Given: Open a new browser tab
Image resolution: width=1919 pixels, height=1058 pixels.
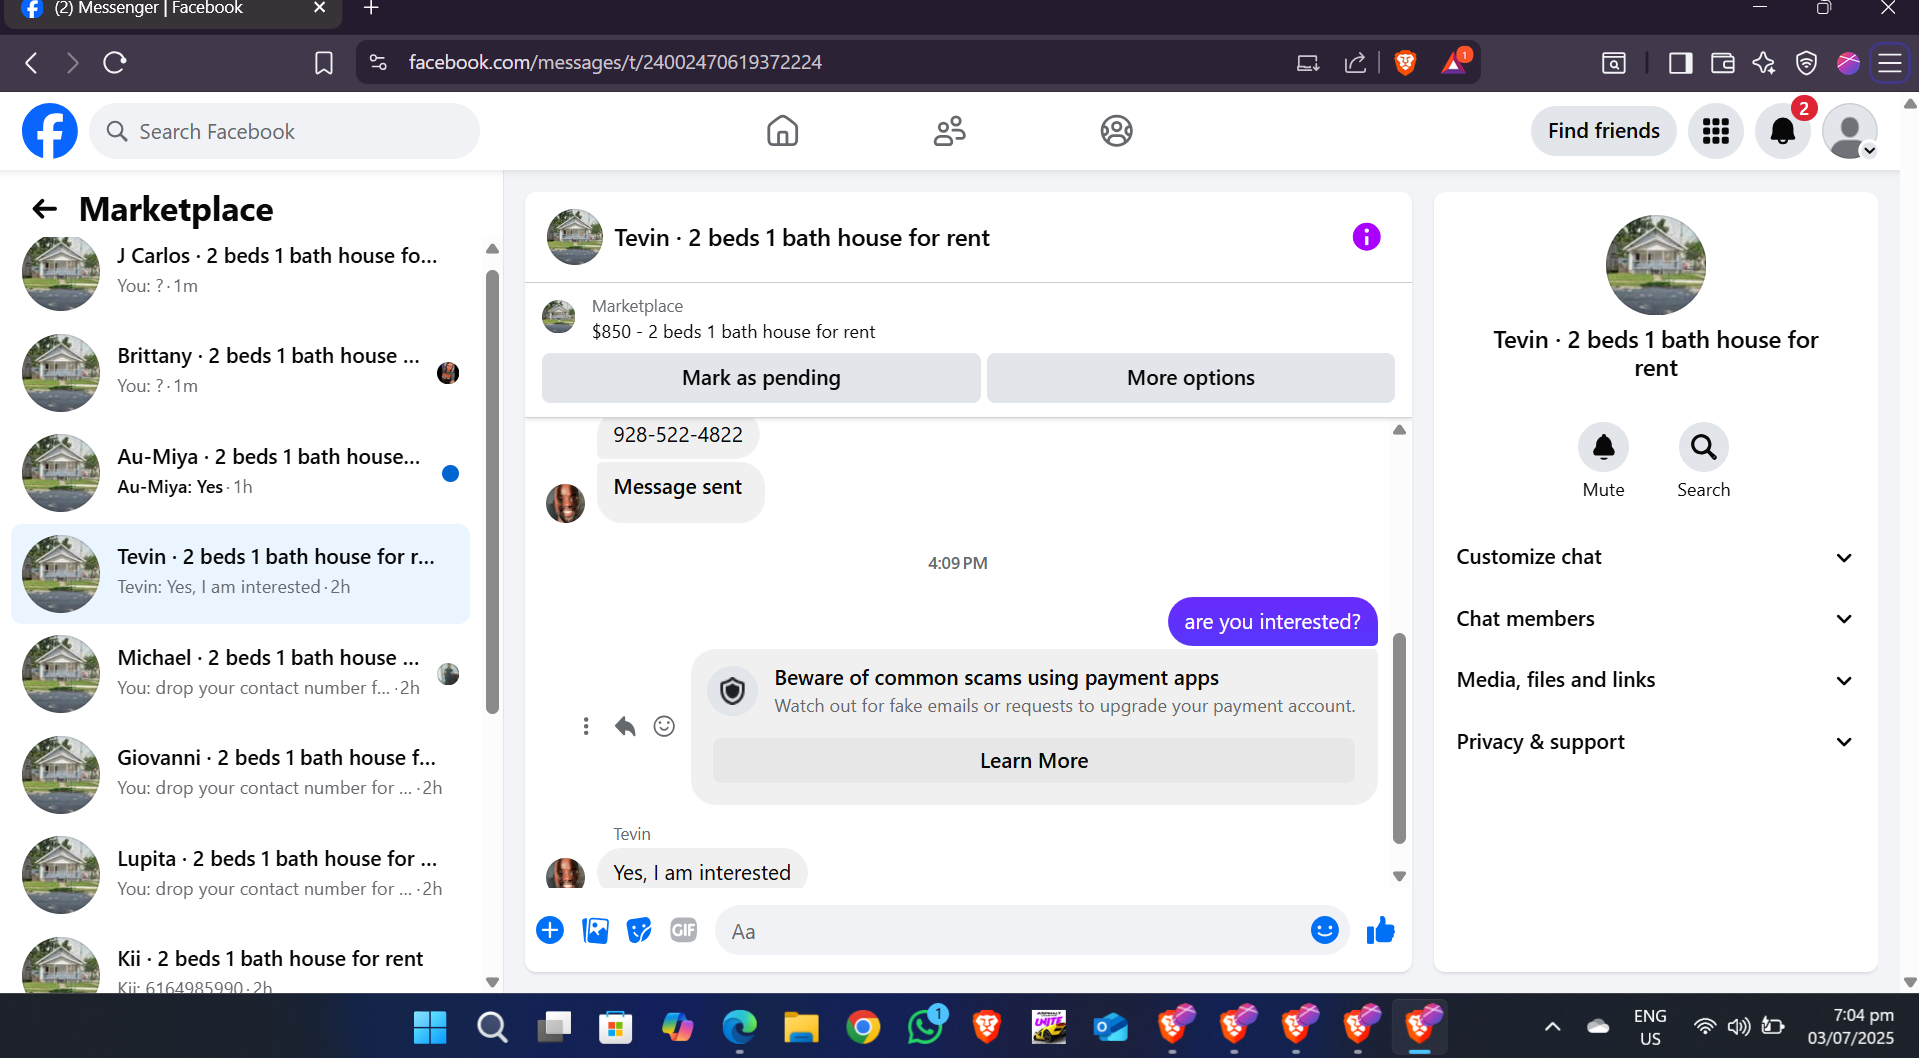Looking at the screenshot, I should tap(371, 9).
